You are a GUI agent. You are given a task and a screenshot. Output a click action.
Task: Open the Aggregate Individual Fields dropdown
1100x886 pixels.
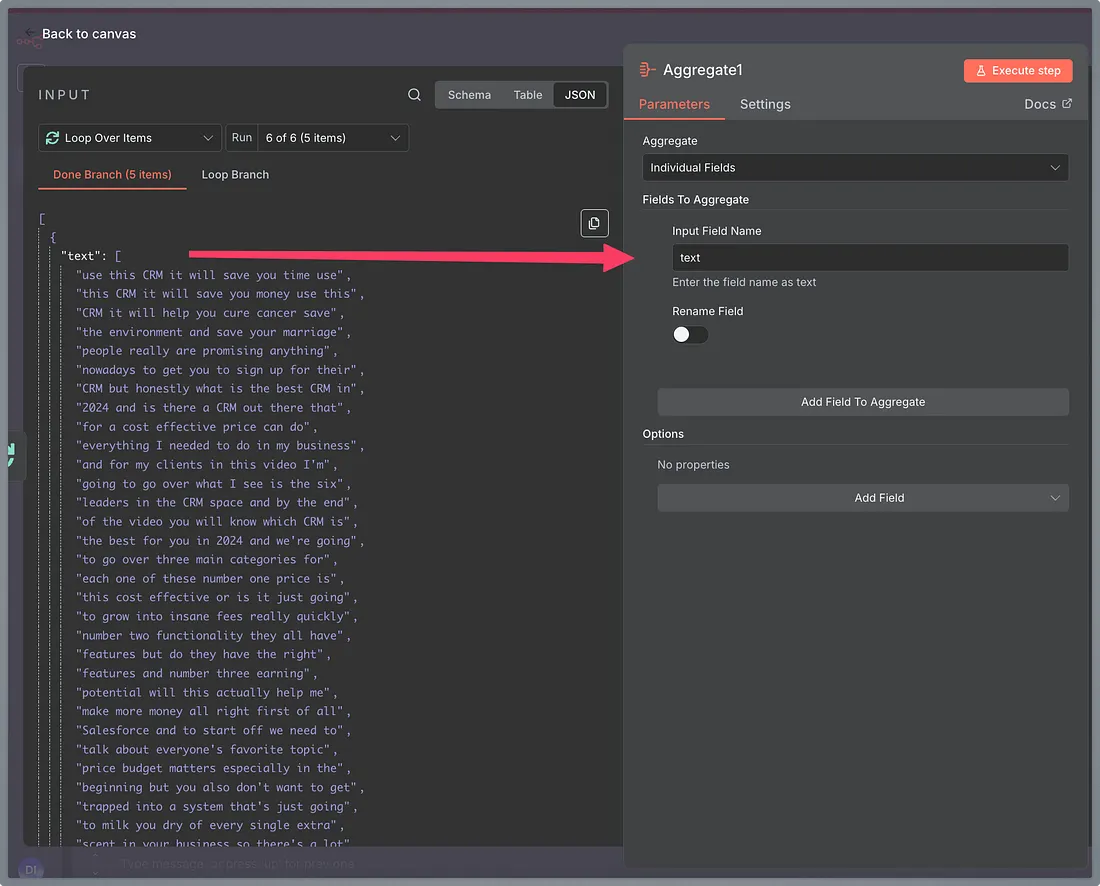point(855,168)
